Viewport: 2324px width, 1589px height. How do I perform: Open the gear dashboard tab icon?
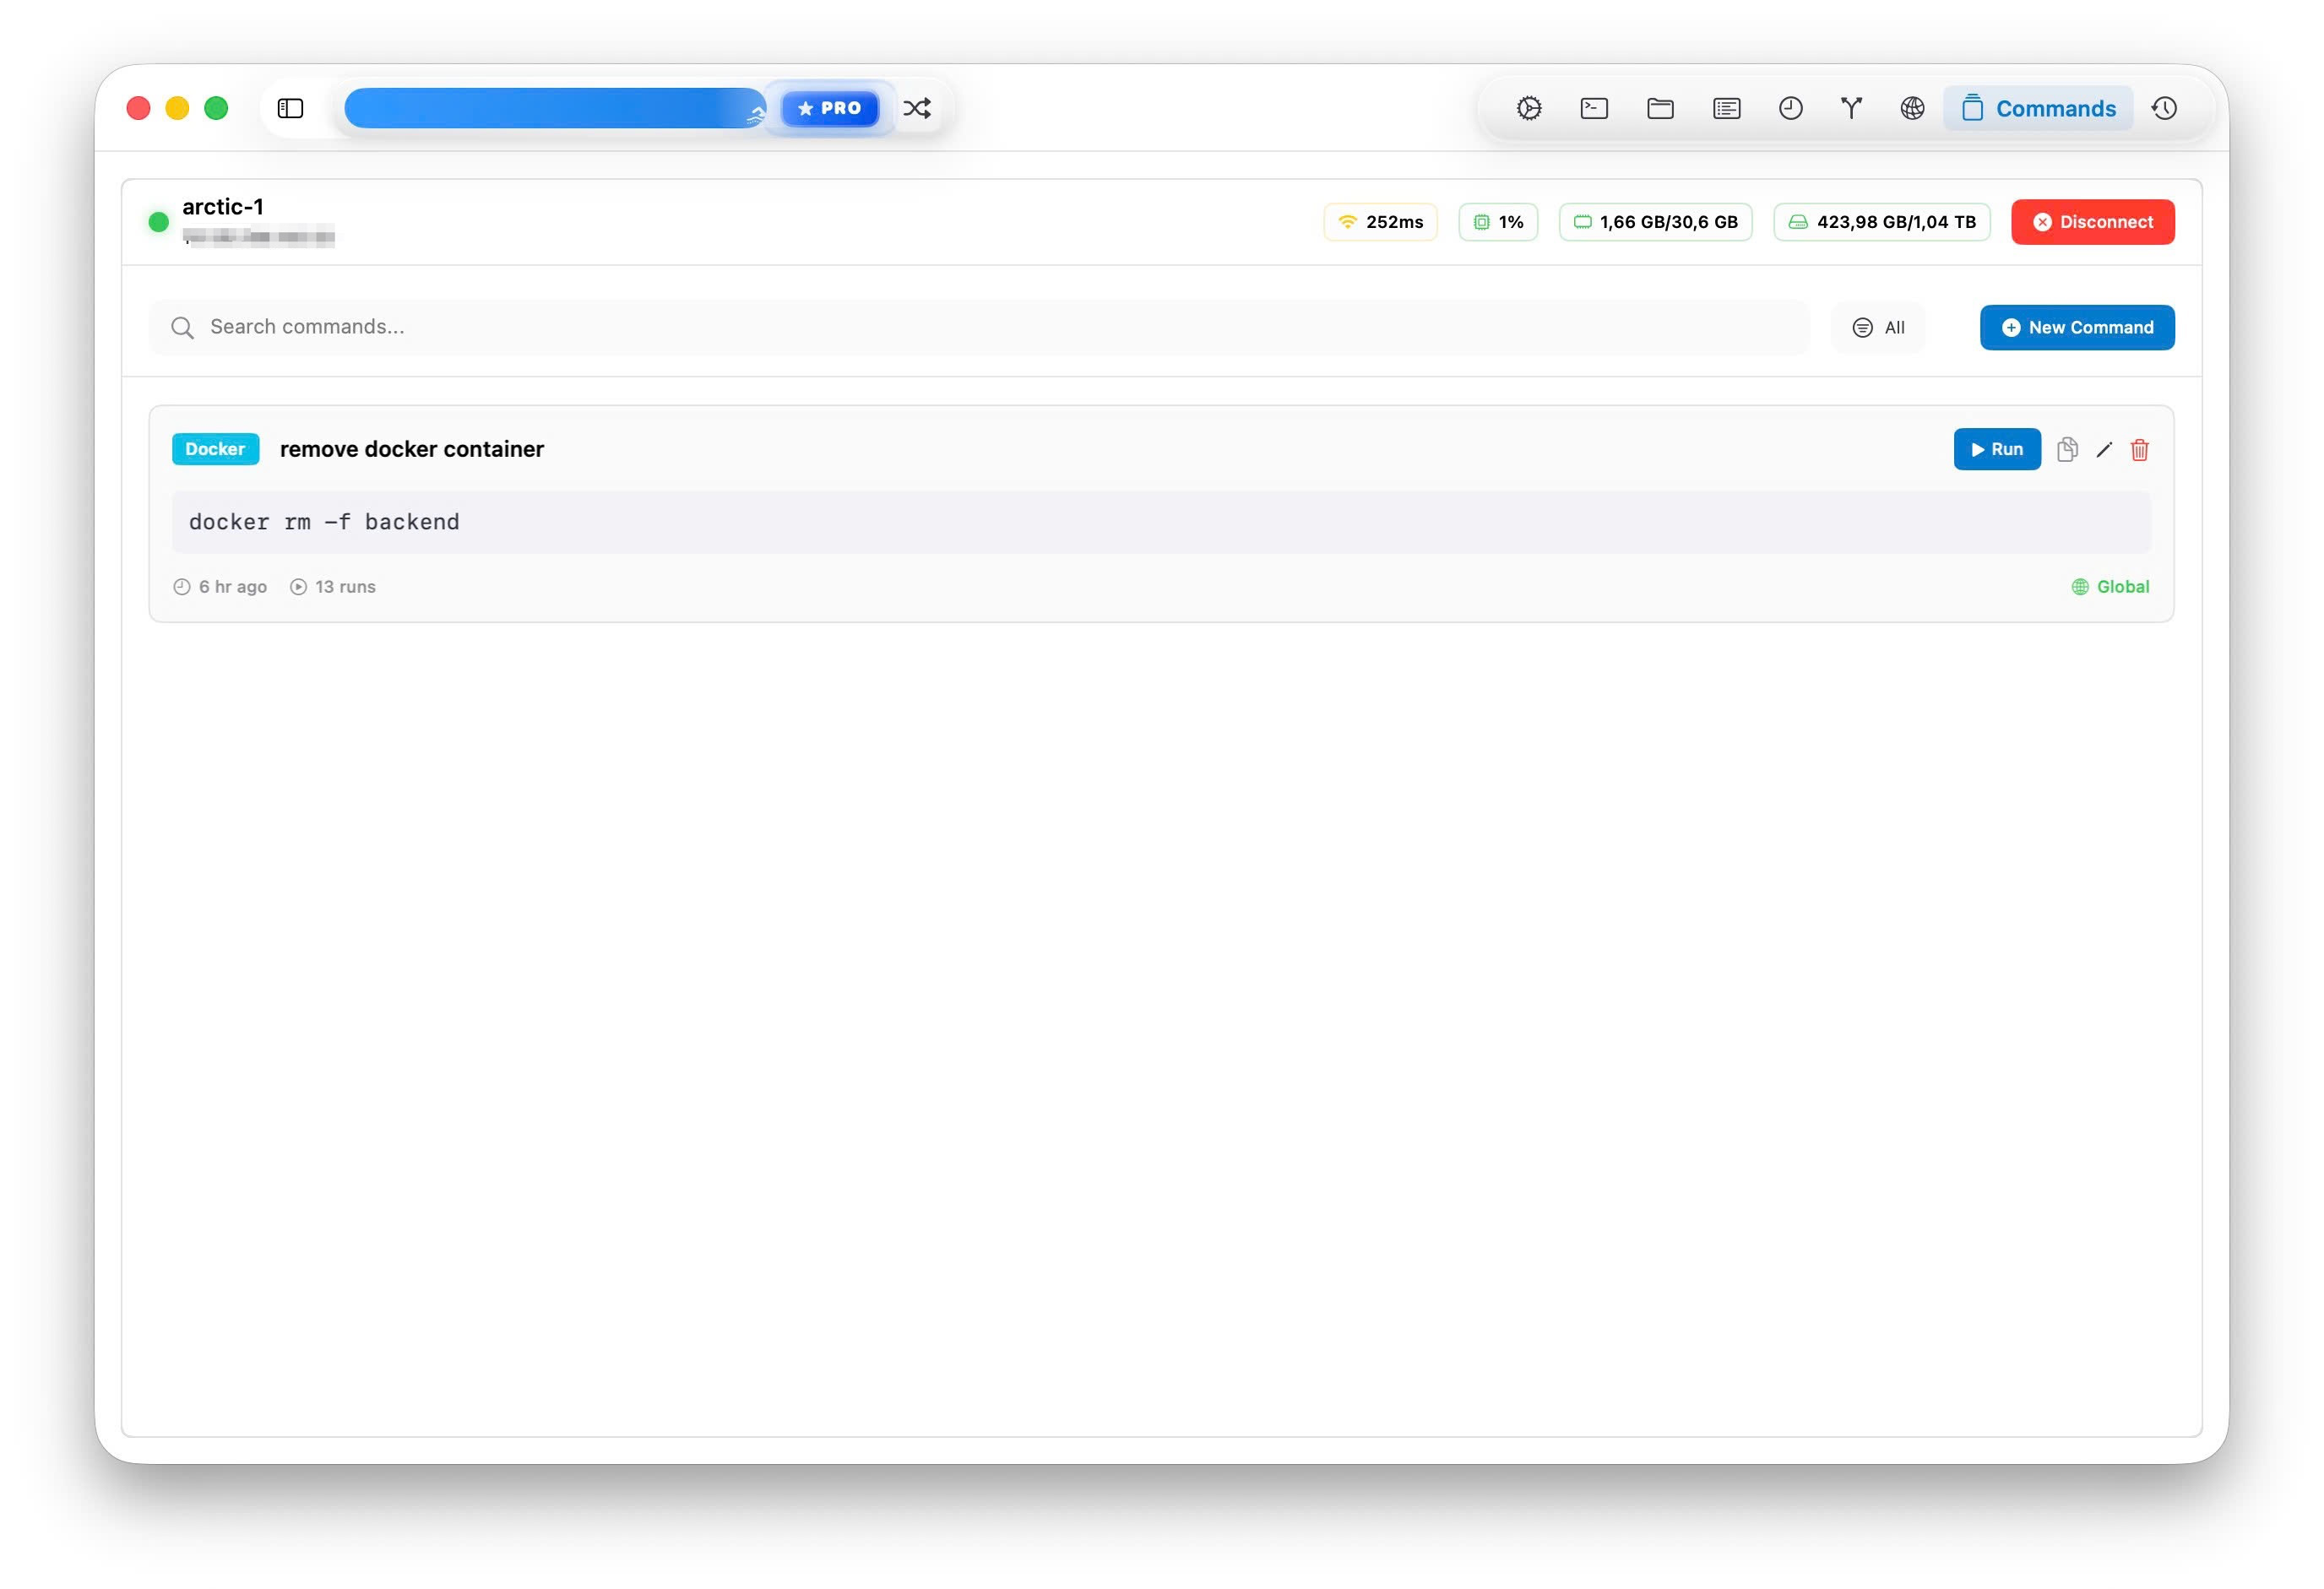pyautogui.click(x=1528, y=108)
